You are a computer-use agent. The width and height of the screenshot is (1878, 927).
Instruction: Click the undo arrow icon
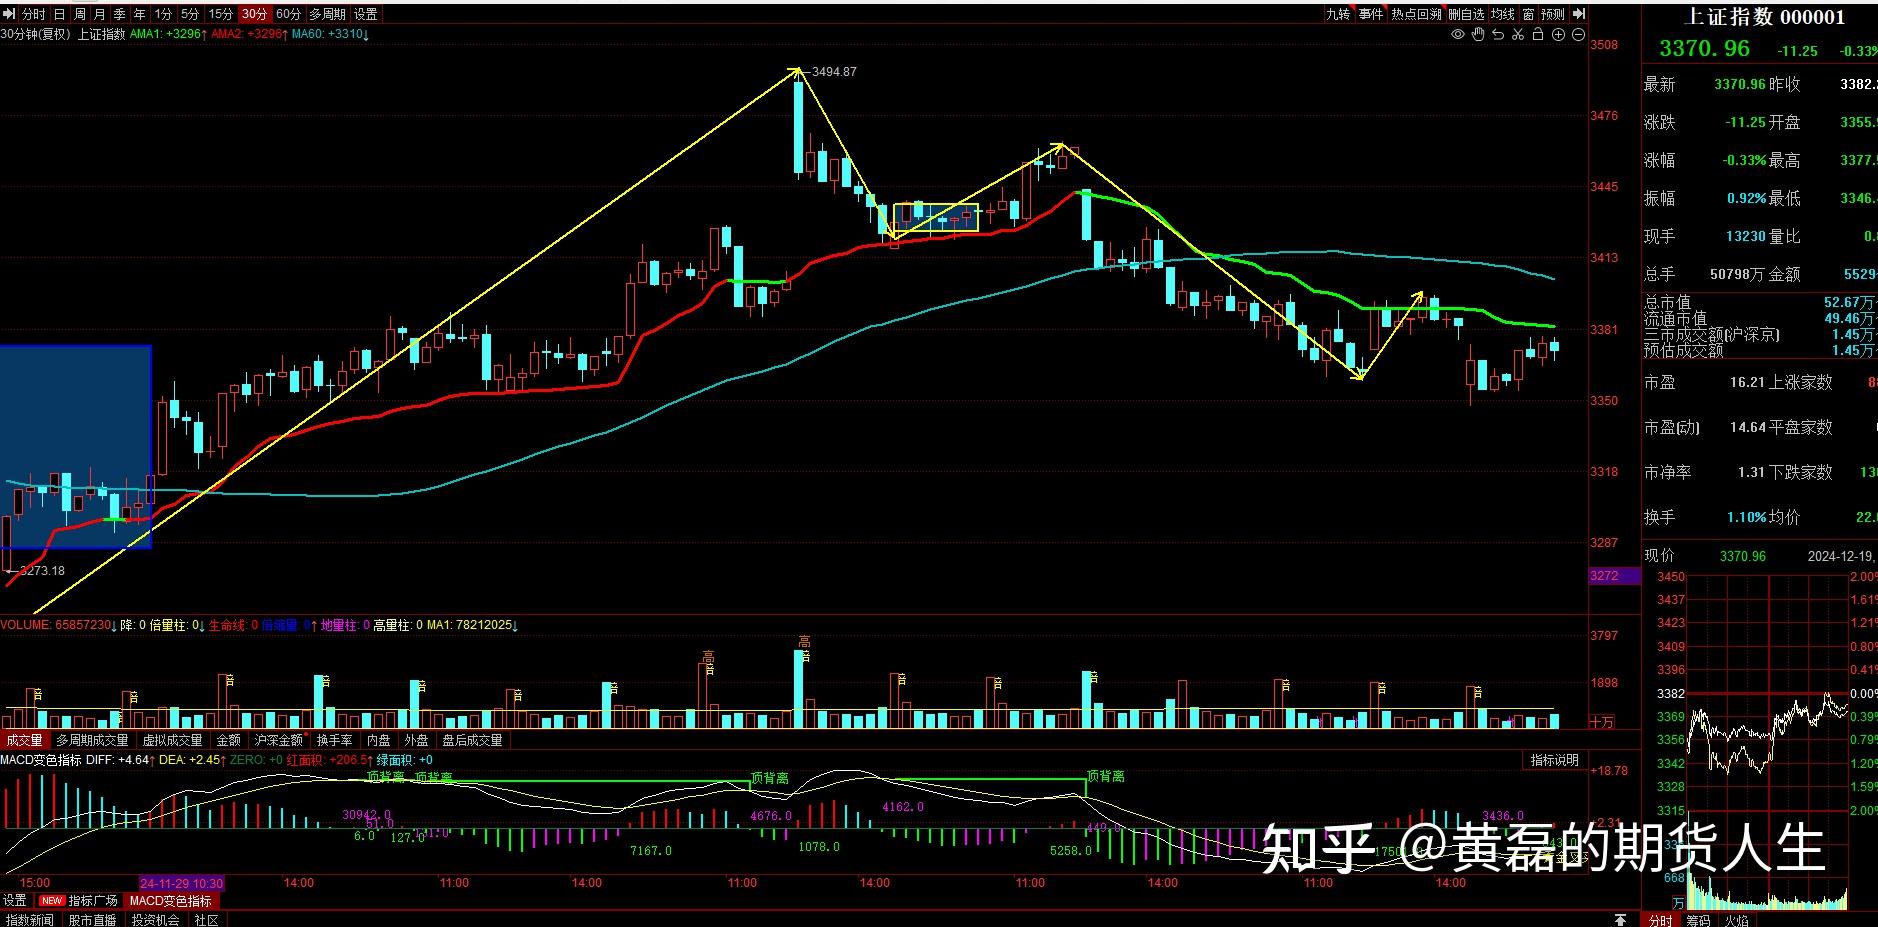click(x=1498, y=35)
